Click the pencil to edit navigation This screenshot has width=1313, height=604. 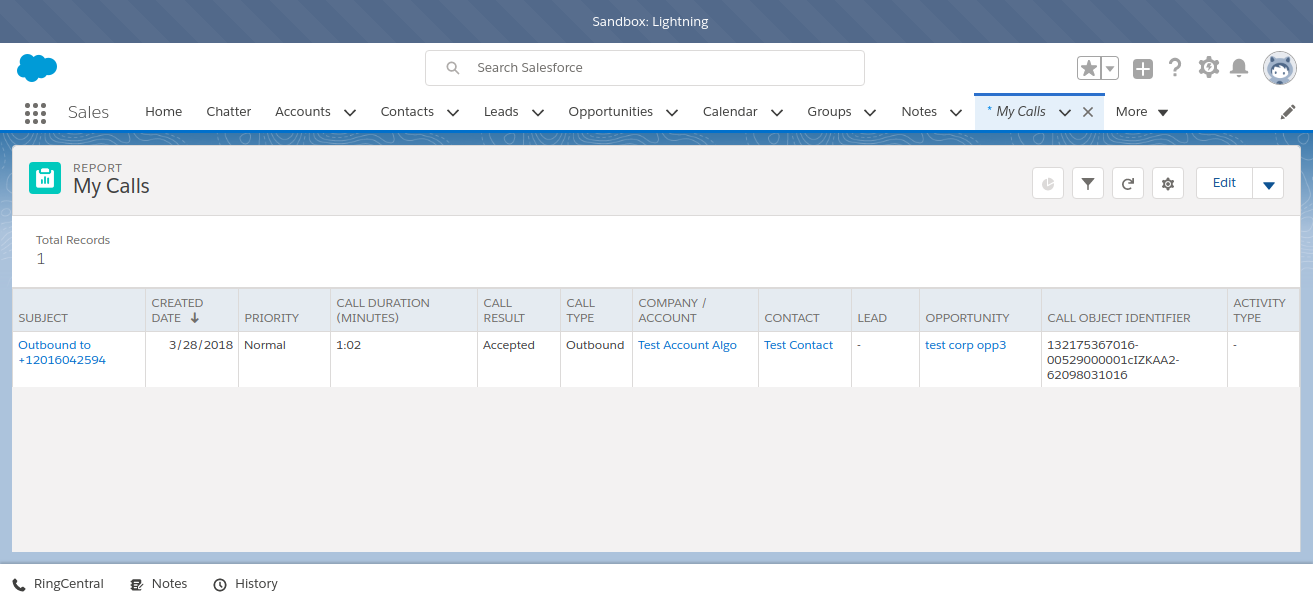[x=1288, y=112]
